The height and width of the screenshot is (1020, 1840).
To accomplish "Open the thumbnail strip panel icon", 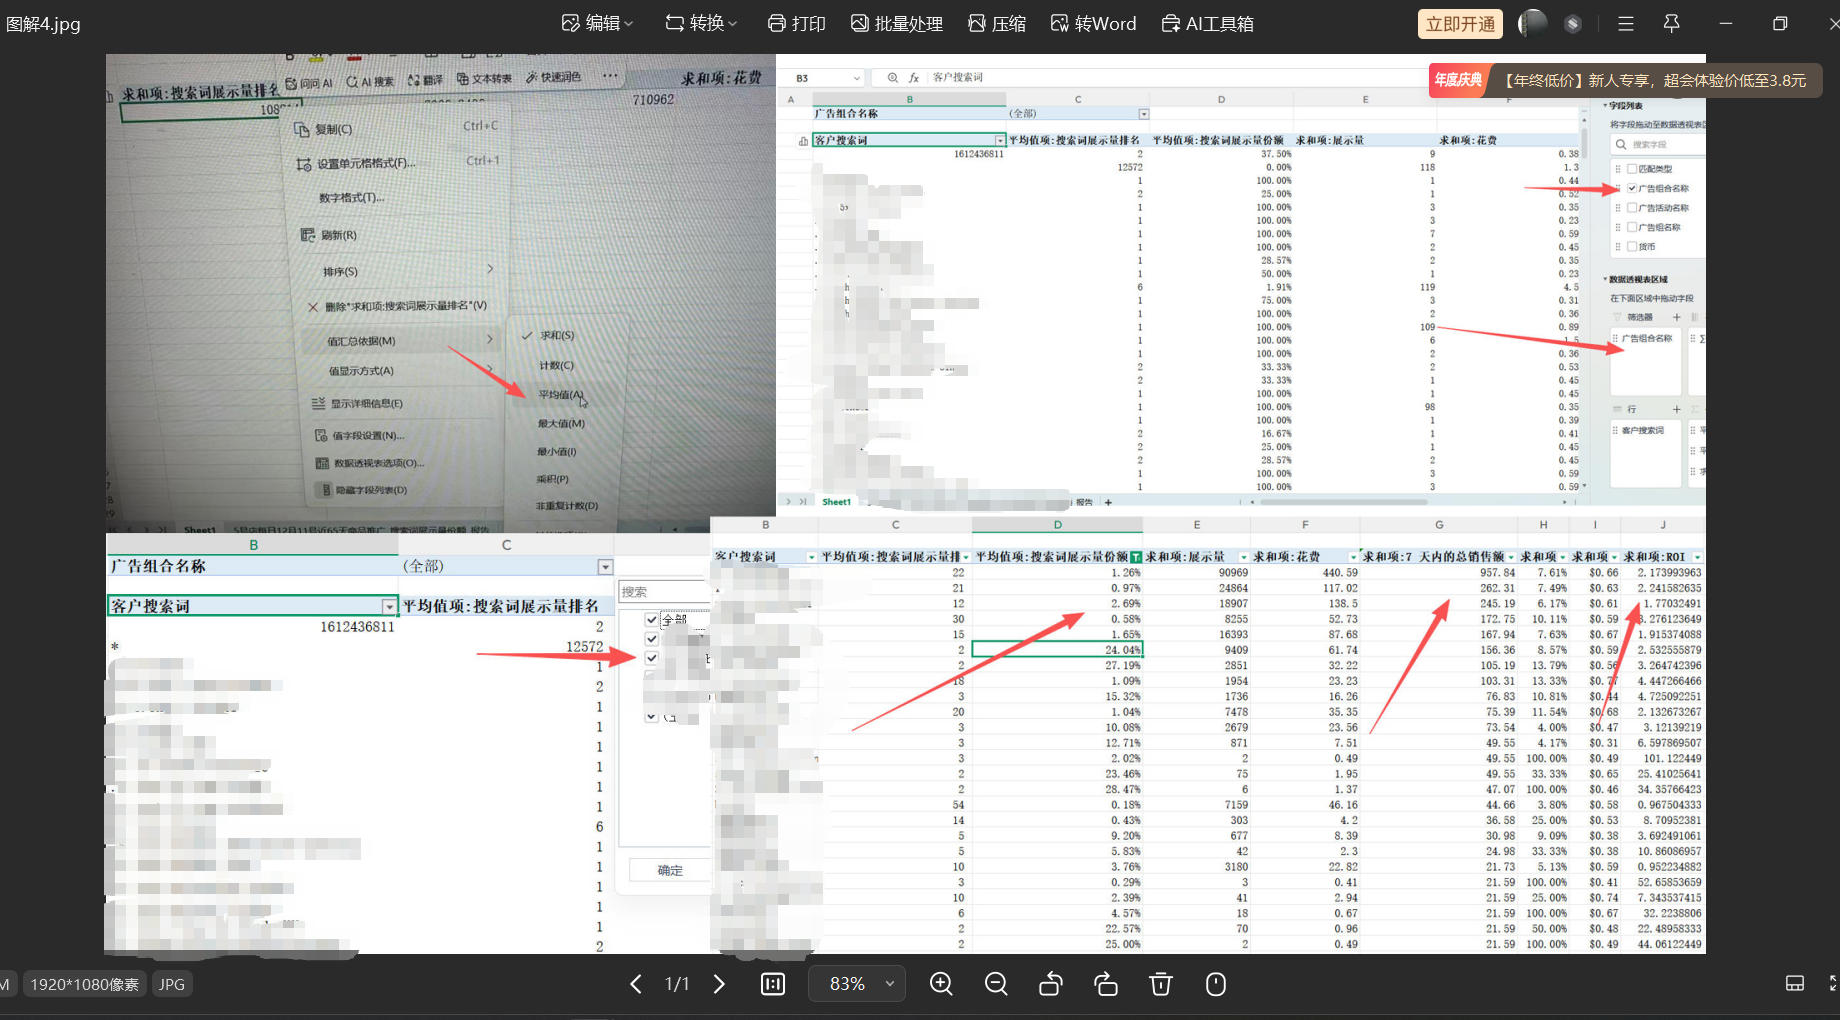I will pyautogui.click(x=1795, y=984).
